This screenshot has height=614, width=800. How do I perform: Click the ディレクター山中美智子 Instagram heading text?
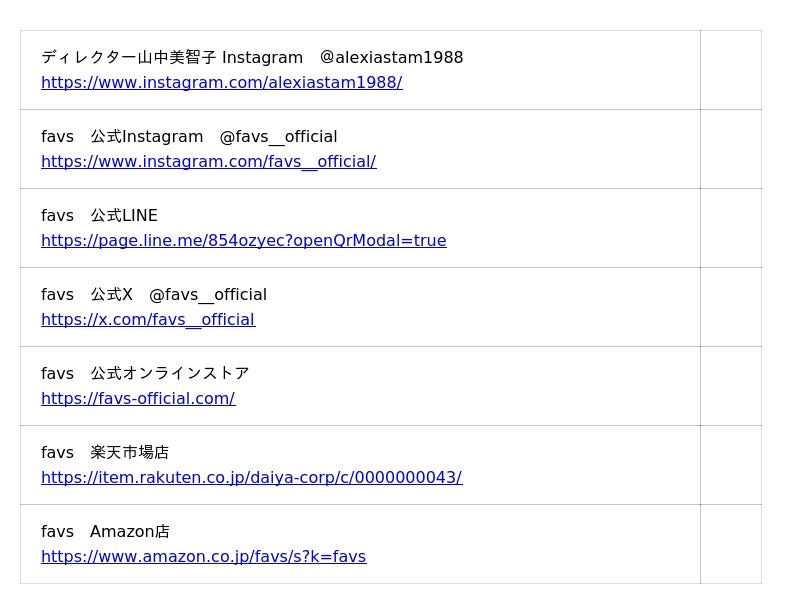tap(252, 58)
